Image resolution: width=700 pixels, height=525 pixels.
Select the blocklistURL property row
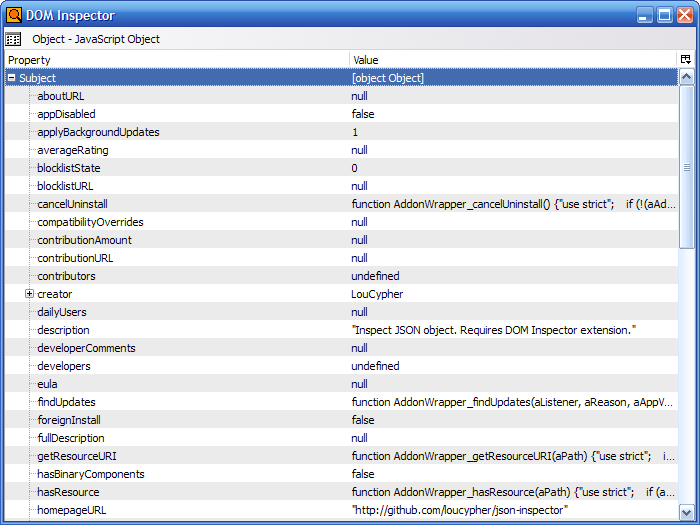pos(342,186)
